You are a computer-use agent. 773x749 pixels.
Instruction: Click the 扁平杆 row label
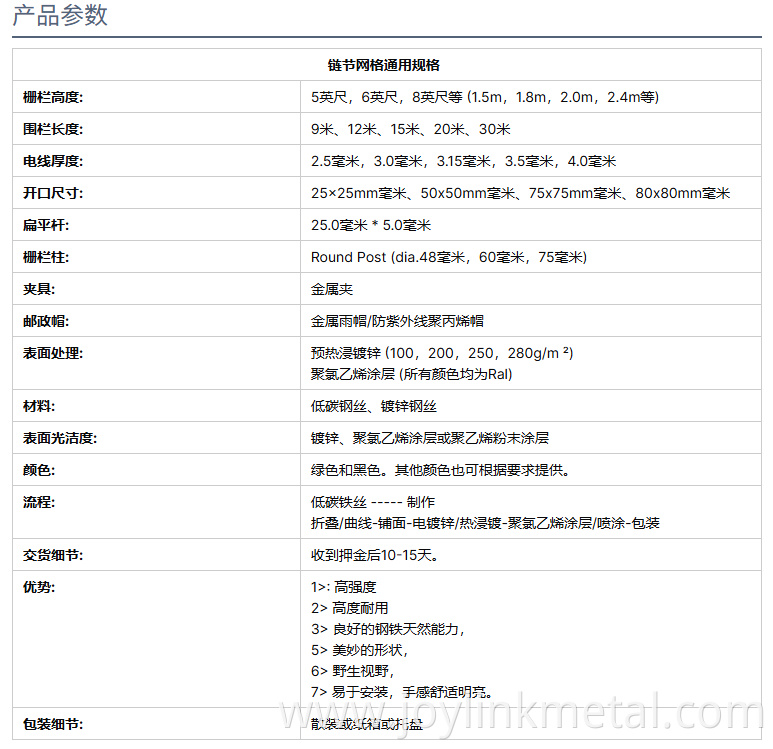click(46, 225)
